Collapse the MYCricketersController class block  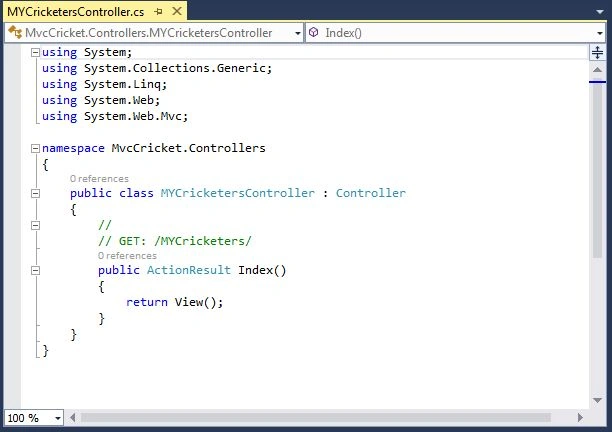[x=35, y=193]
